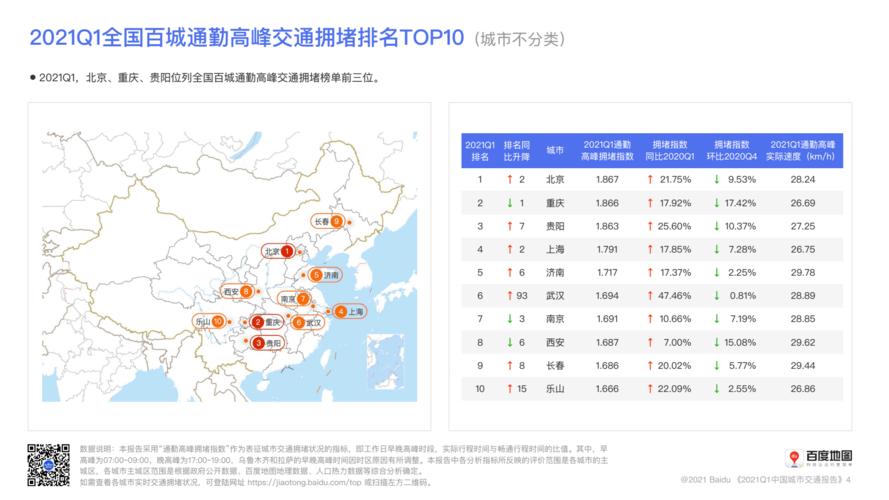Click the green down arrow beside 9.53%
The image size is (889, 500).
point(717,179)
